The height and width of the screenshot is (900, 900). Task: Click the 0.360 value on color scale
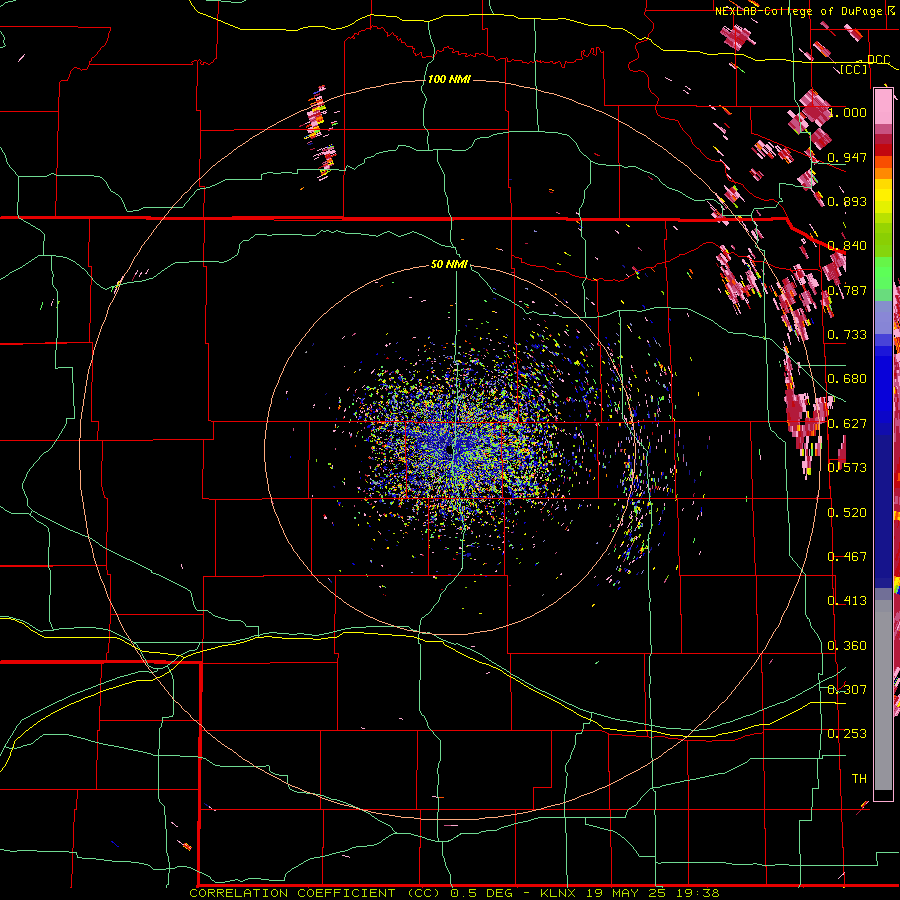[x=847, y=646]
